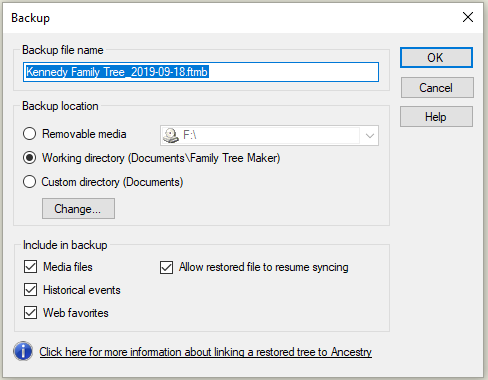Choose the Custom directory radio button
Screen dimensions: 488x380
click(29, 182)
